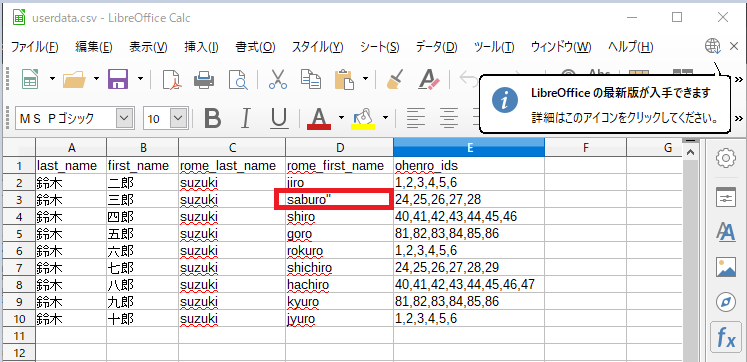Select the Clone Formatting brush
This screenshot has width=747, height=362.
[x=395, y=80]
